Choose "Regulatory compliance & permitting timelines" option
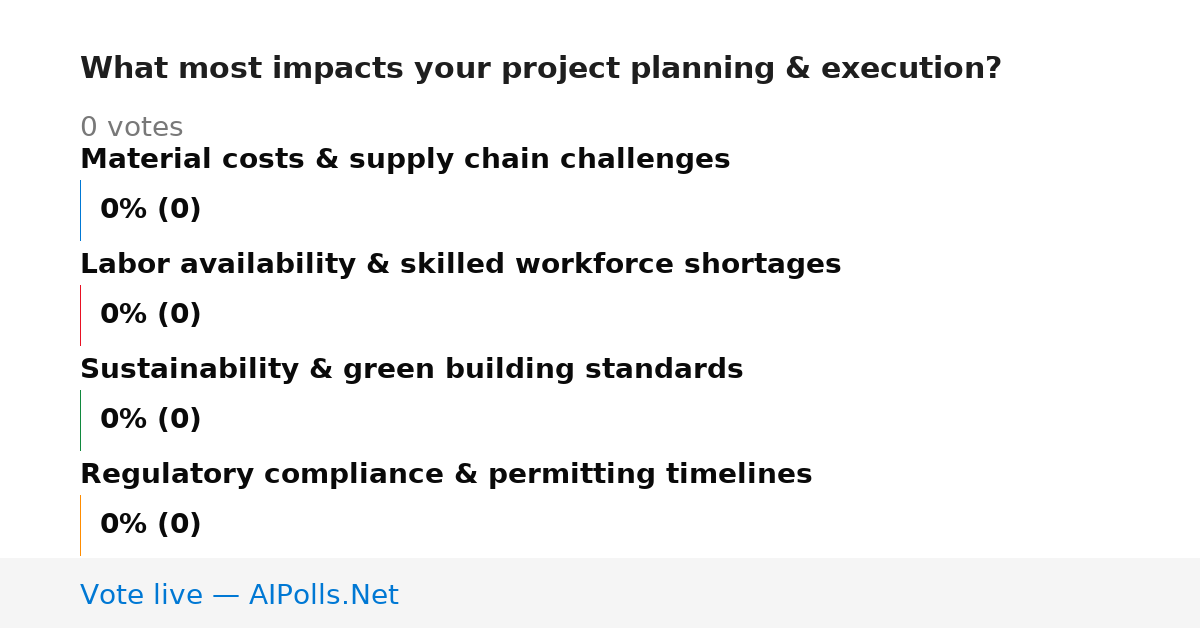Image resolution: width=1200 pixels, height=628 pixels. coord(446,475)
